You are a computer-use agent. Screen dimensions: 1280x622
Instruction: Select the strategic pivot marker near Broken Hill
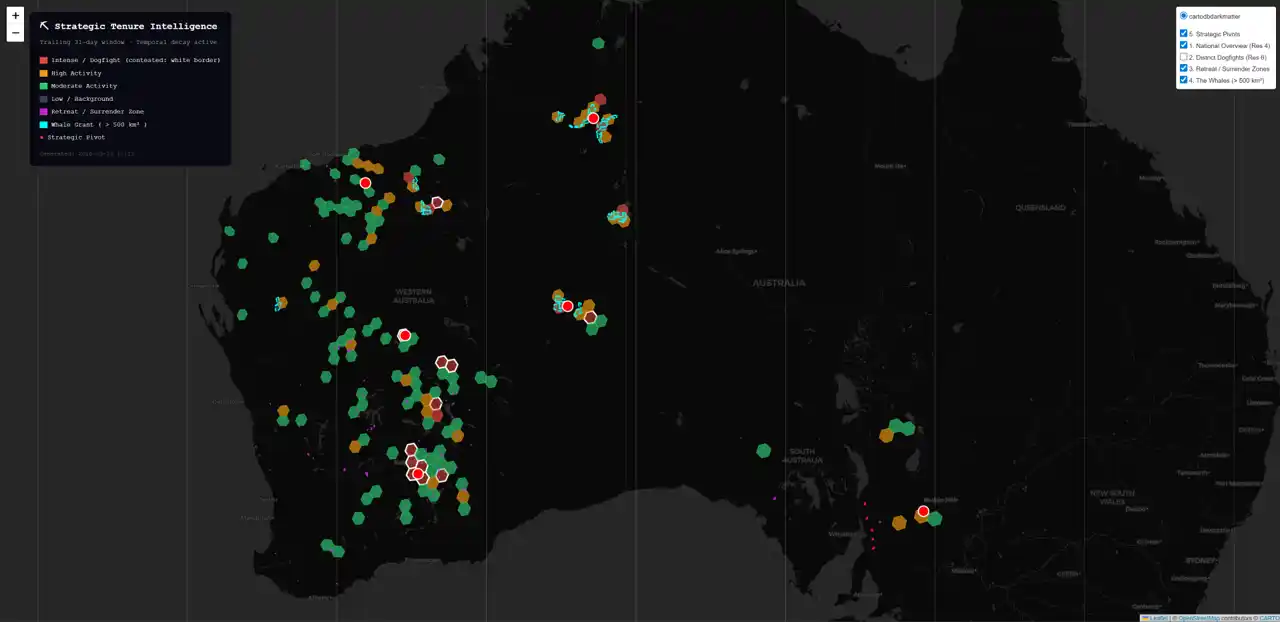click(x=923, y=511)
